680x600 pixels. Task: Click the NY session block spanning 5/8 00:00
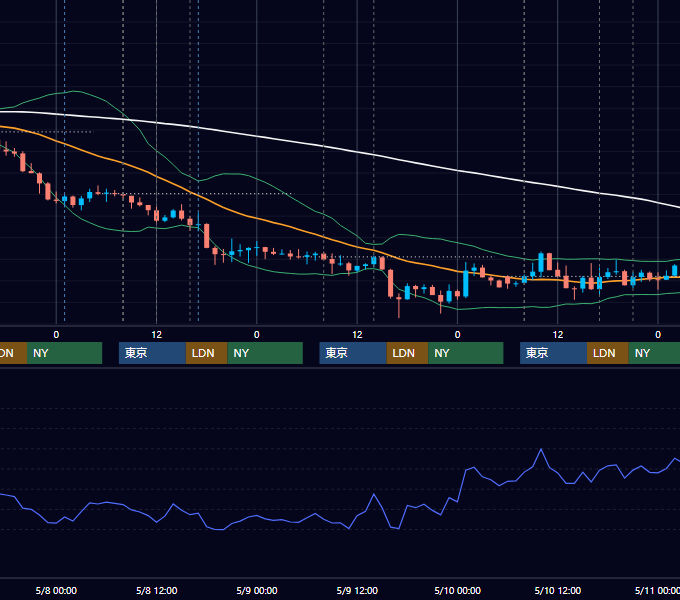coord(64,353)
